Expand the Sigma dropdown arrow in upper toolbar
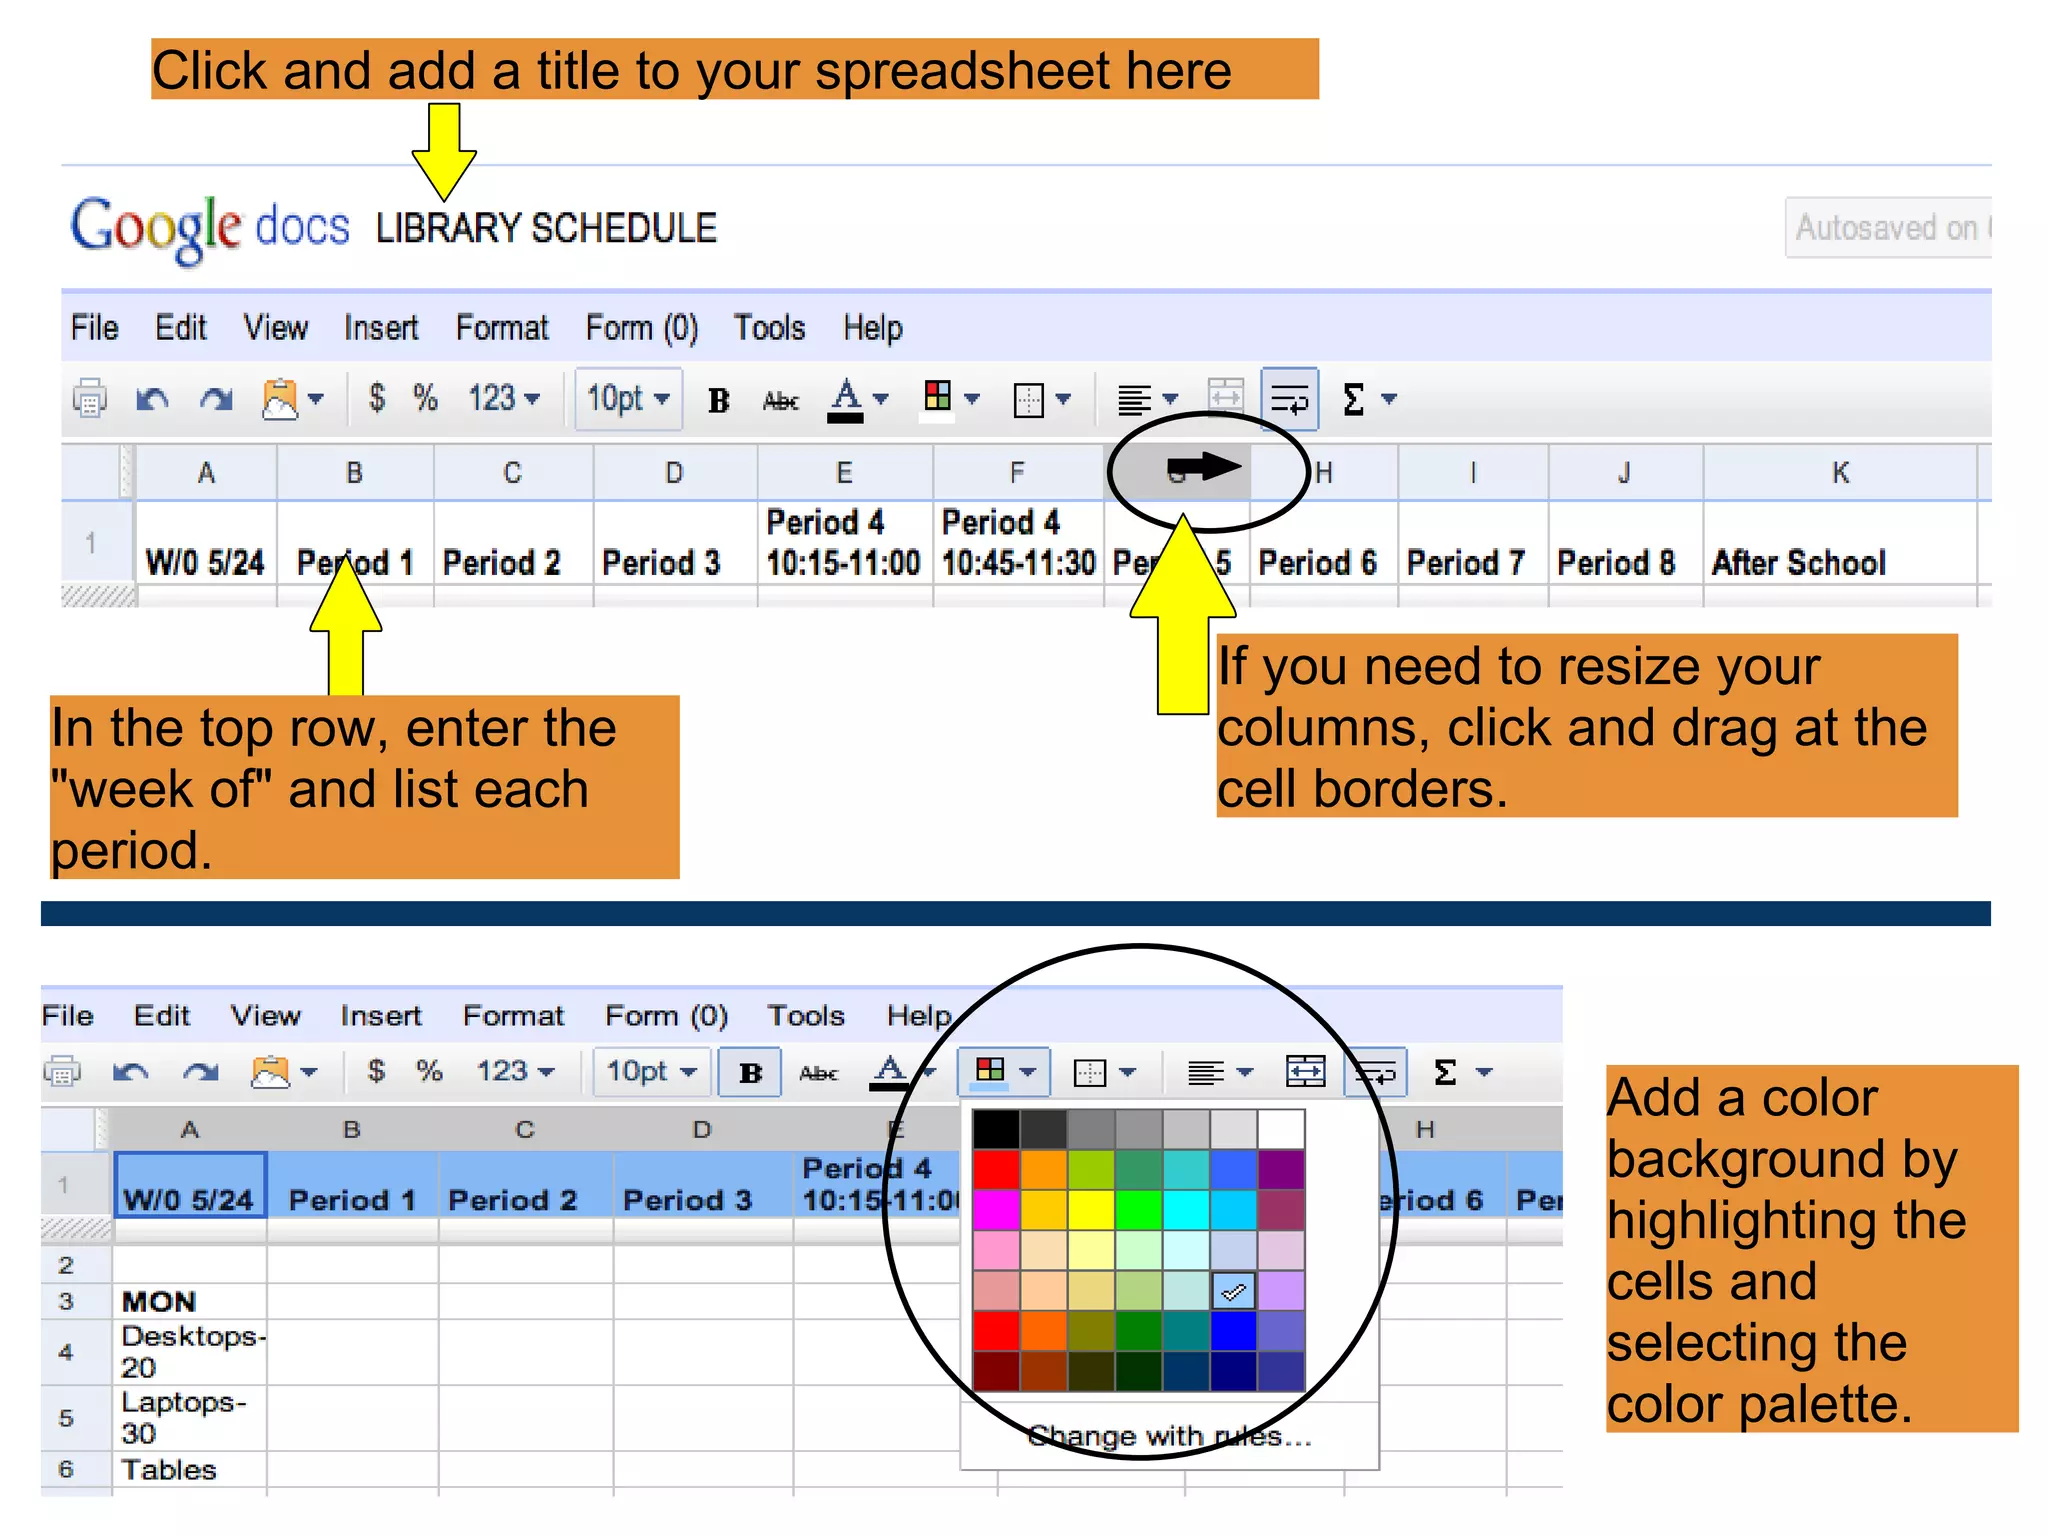Screen dimensions: 2048x1536 click(1389, 399)
